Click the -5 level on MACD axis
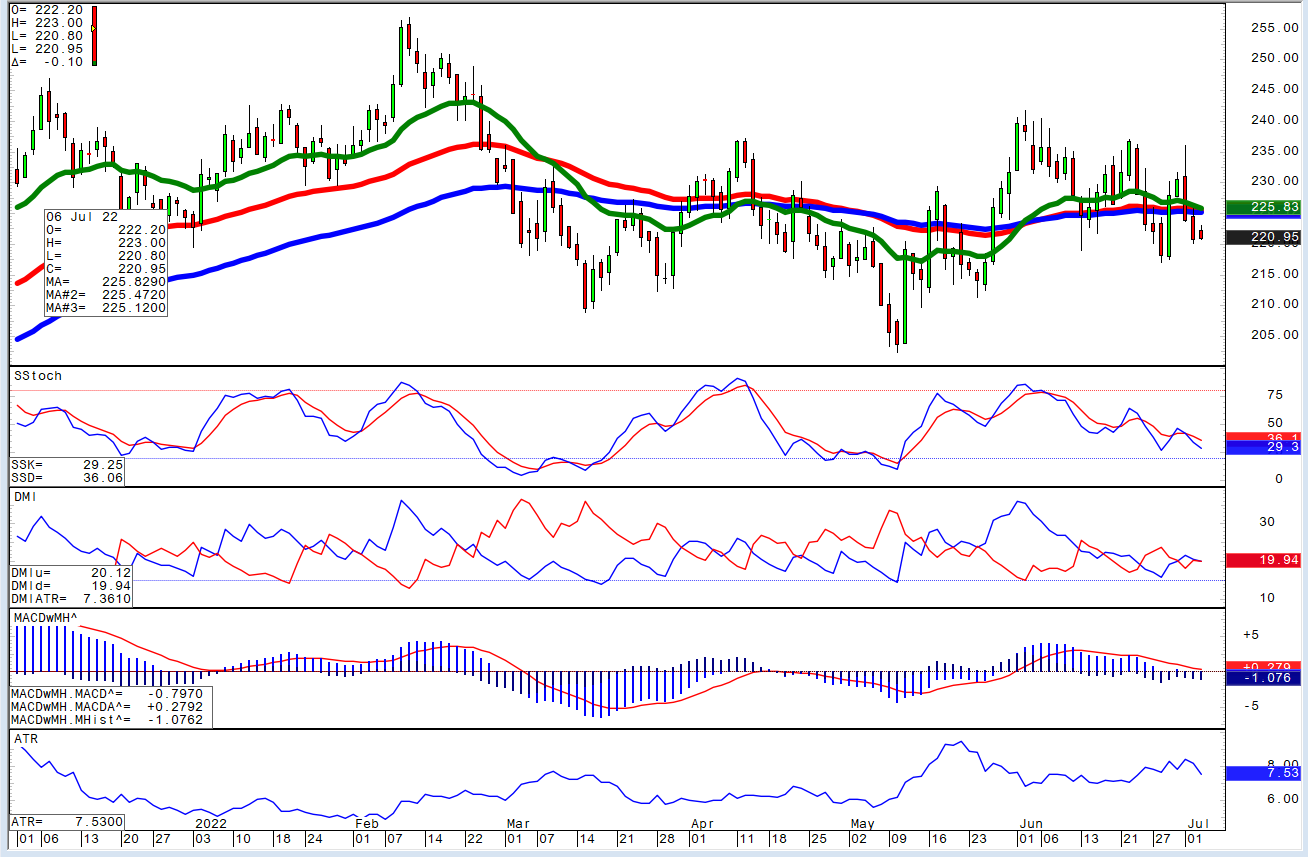 [x=1250, y=706]
